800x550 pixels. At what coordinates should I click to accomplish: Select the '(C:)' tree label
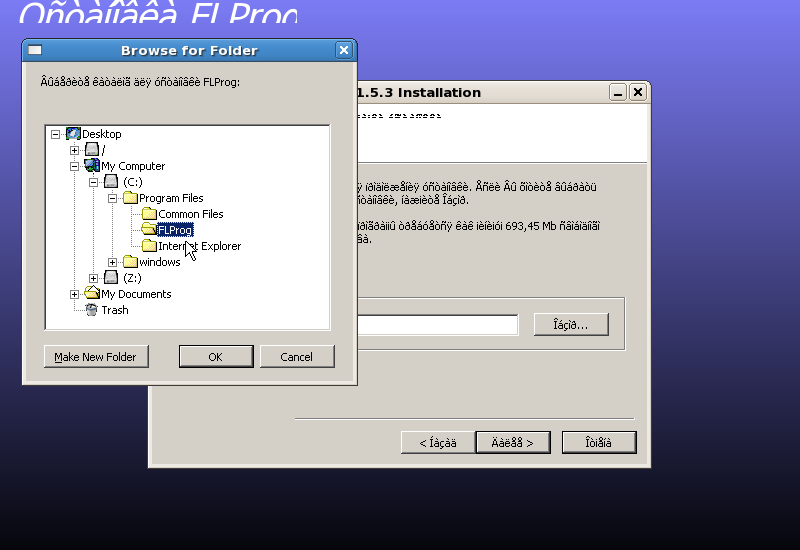click(133, 182)
